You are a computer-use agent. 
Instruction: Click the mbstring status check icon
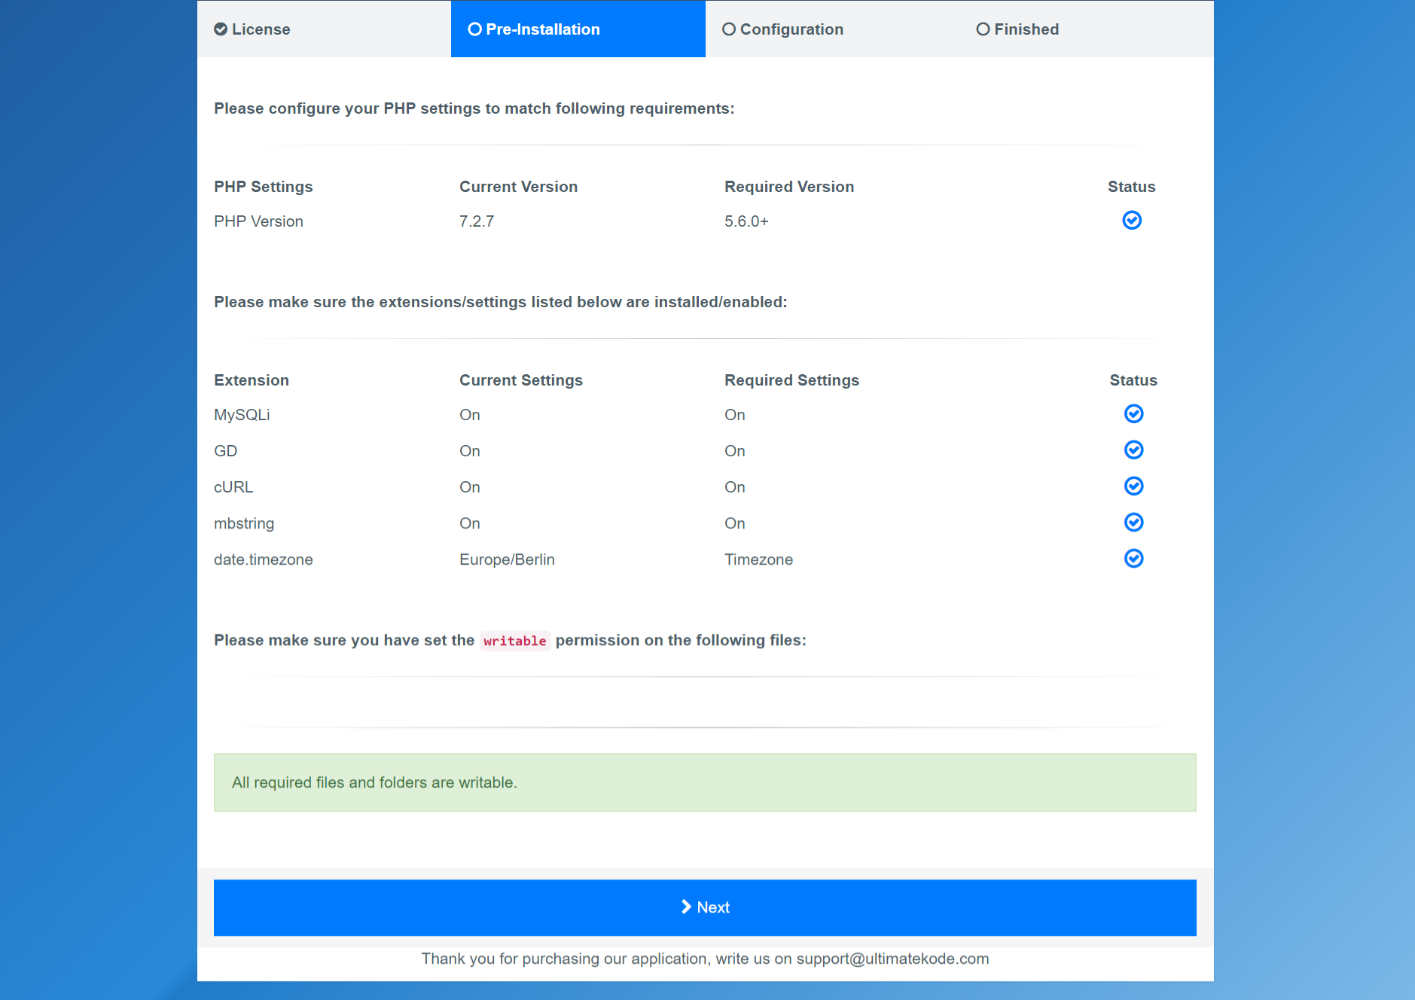click(x=1134, y=522)
